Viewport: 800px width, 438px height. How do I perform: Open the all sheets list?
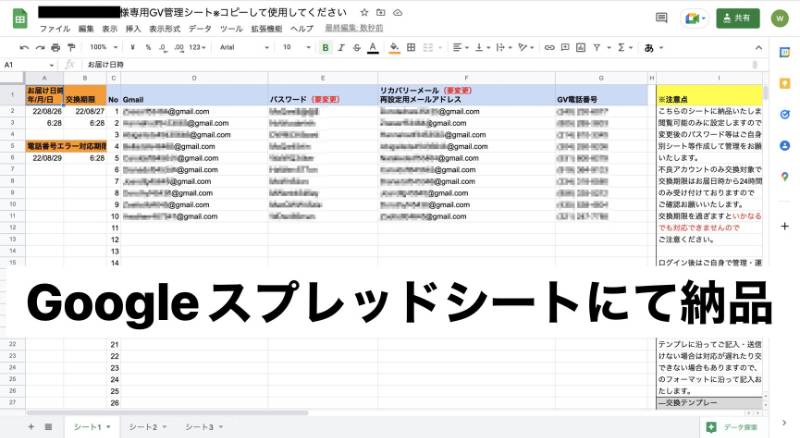click(x=48, y=427)
